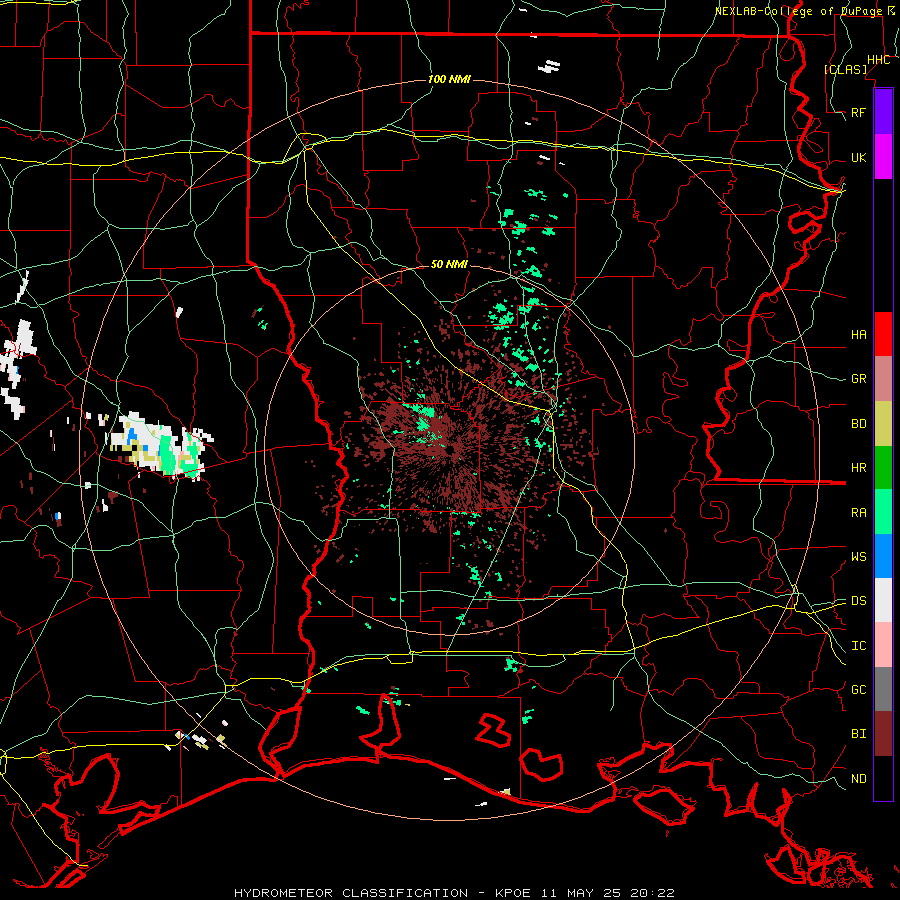Viewport: 900px width, 900px height.
Task: Click the red HA legend color swatch
Action: [883, 334]
